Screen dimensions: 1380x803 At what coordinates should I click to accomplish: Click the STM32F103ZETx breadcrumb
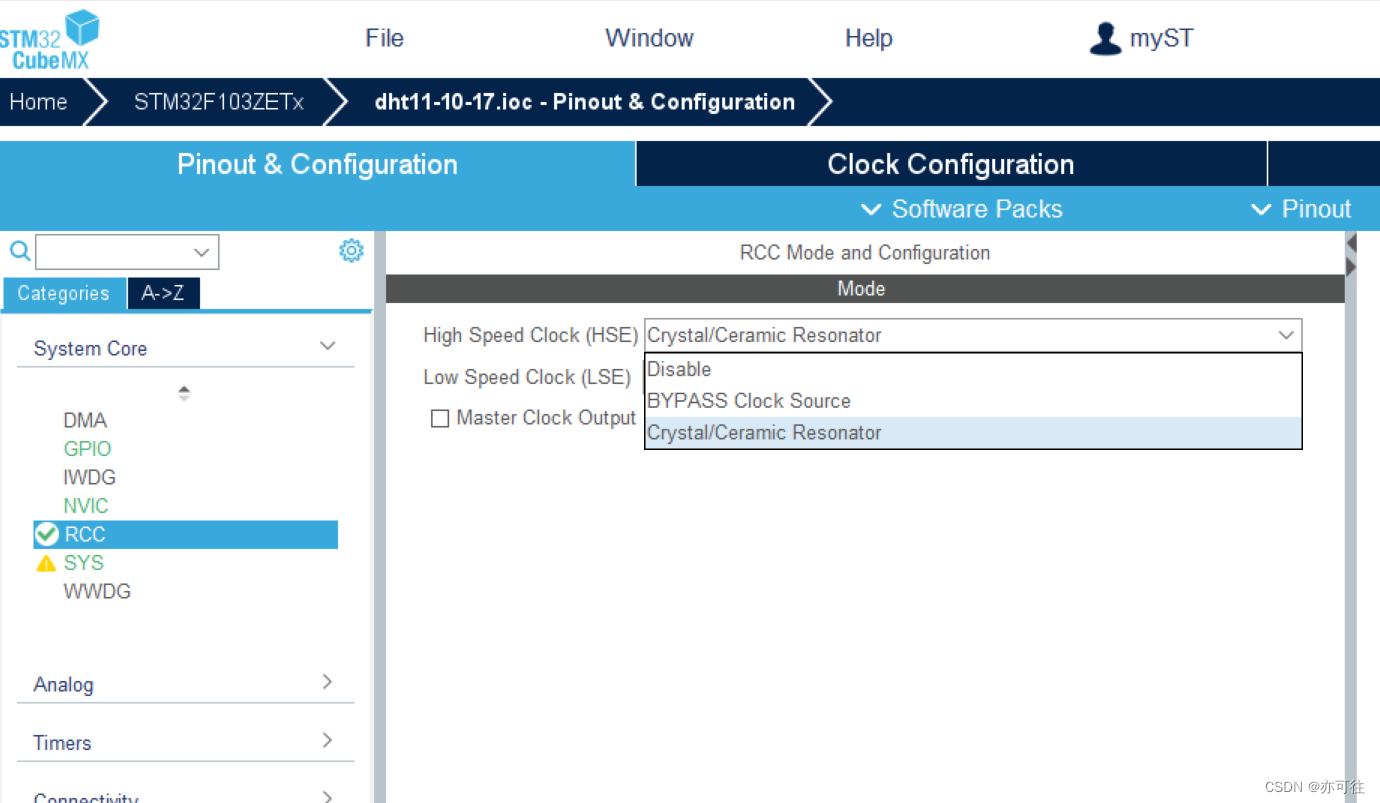[219, 102]
